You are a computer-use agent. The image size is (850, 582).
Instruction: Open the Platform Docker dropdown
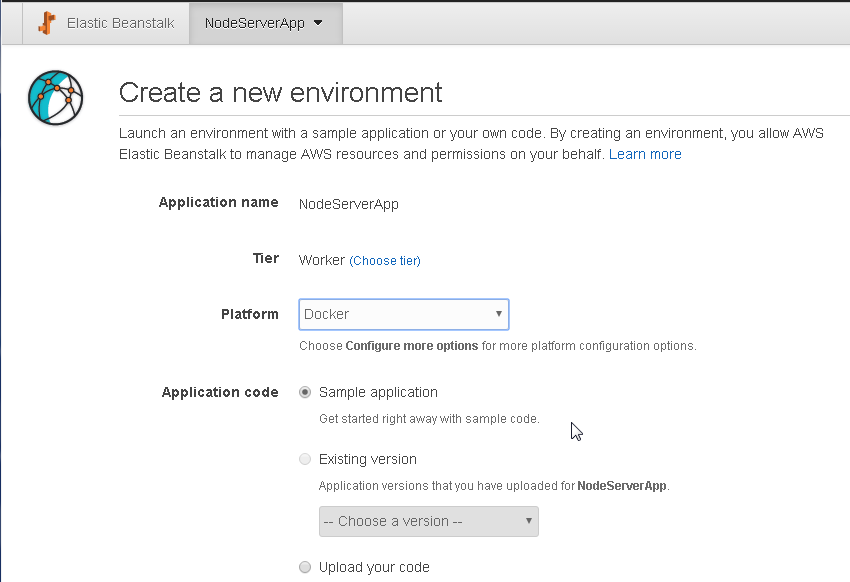point(404,314)
